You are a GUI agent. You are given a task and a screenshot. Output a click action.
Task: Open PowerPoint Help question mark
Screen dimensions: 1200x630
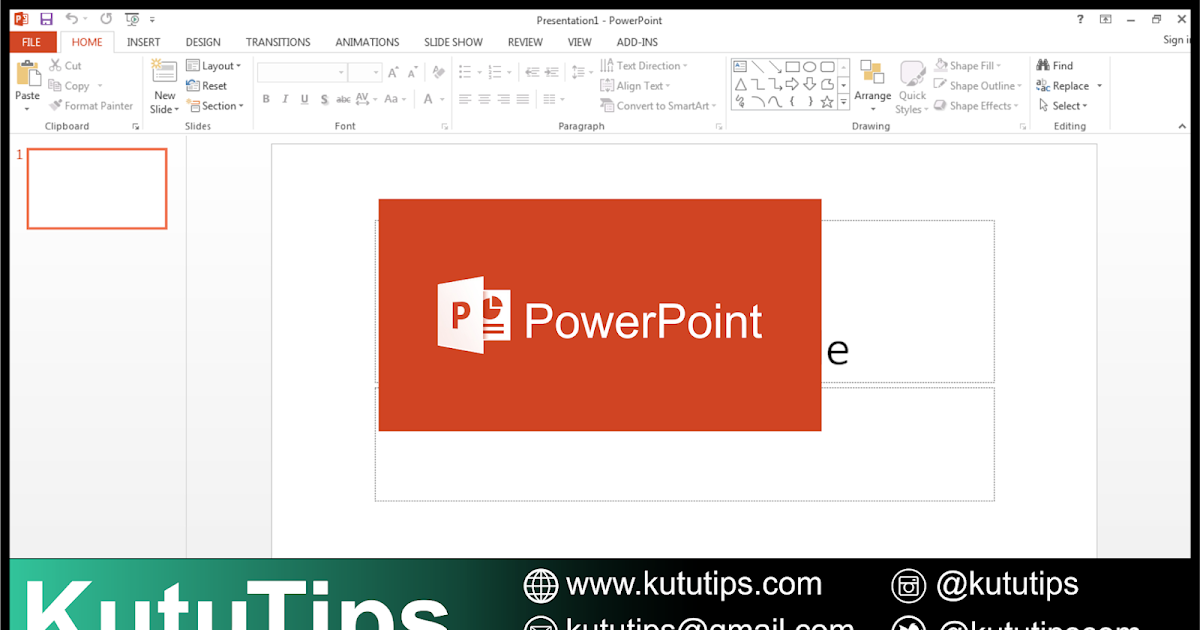tap(1080, 19)
